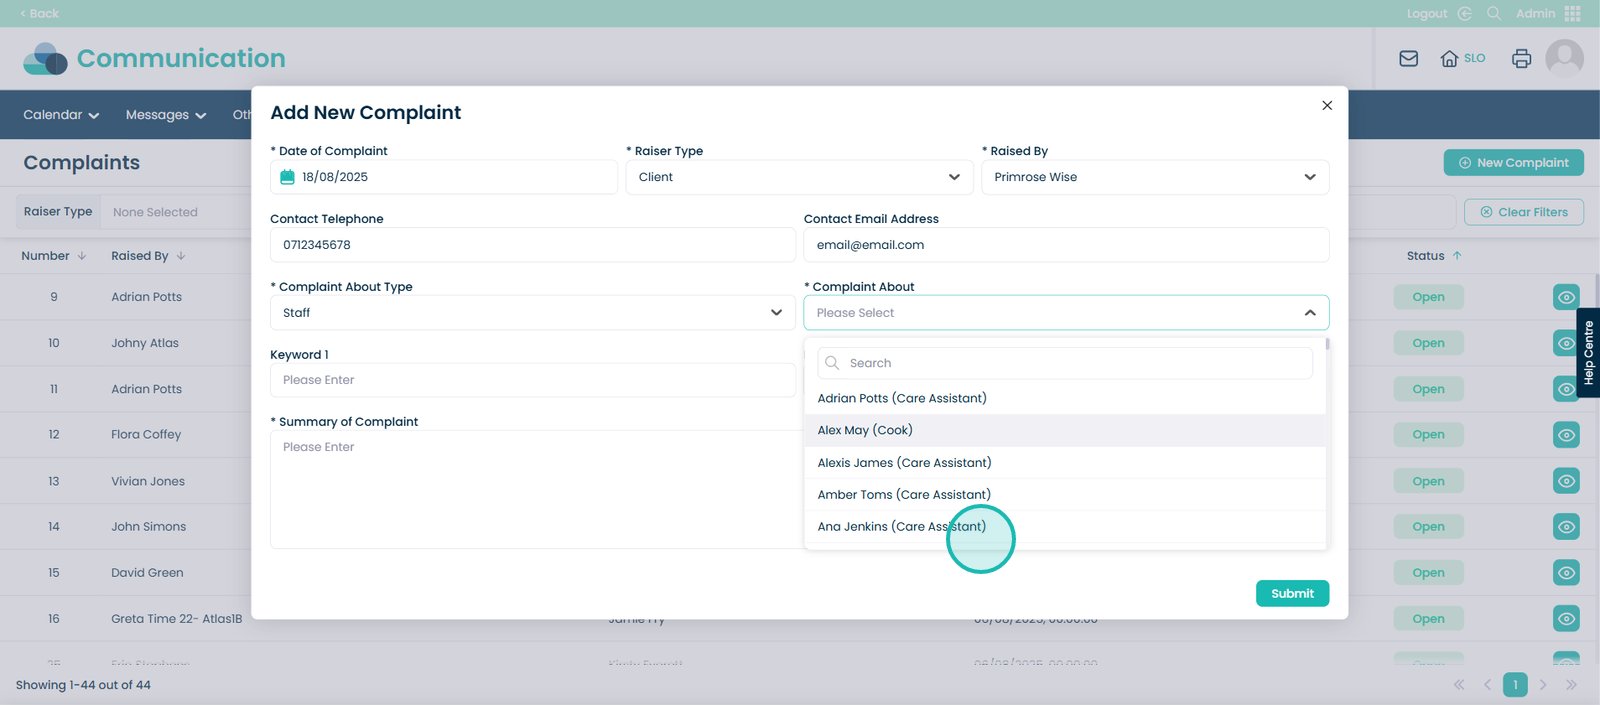Open the Calendar menu in navigation bar
Screen dimensions: 1600x705
[61, 115]
